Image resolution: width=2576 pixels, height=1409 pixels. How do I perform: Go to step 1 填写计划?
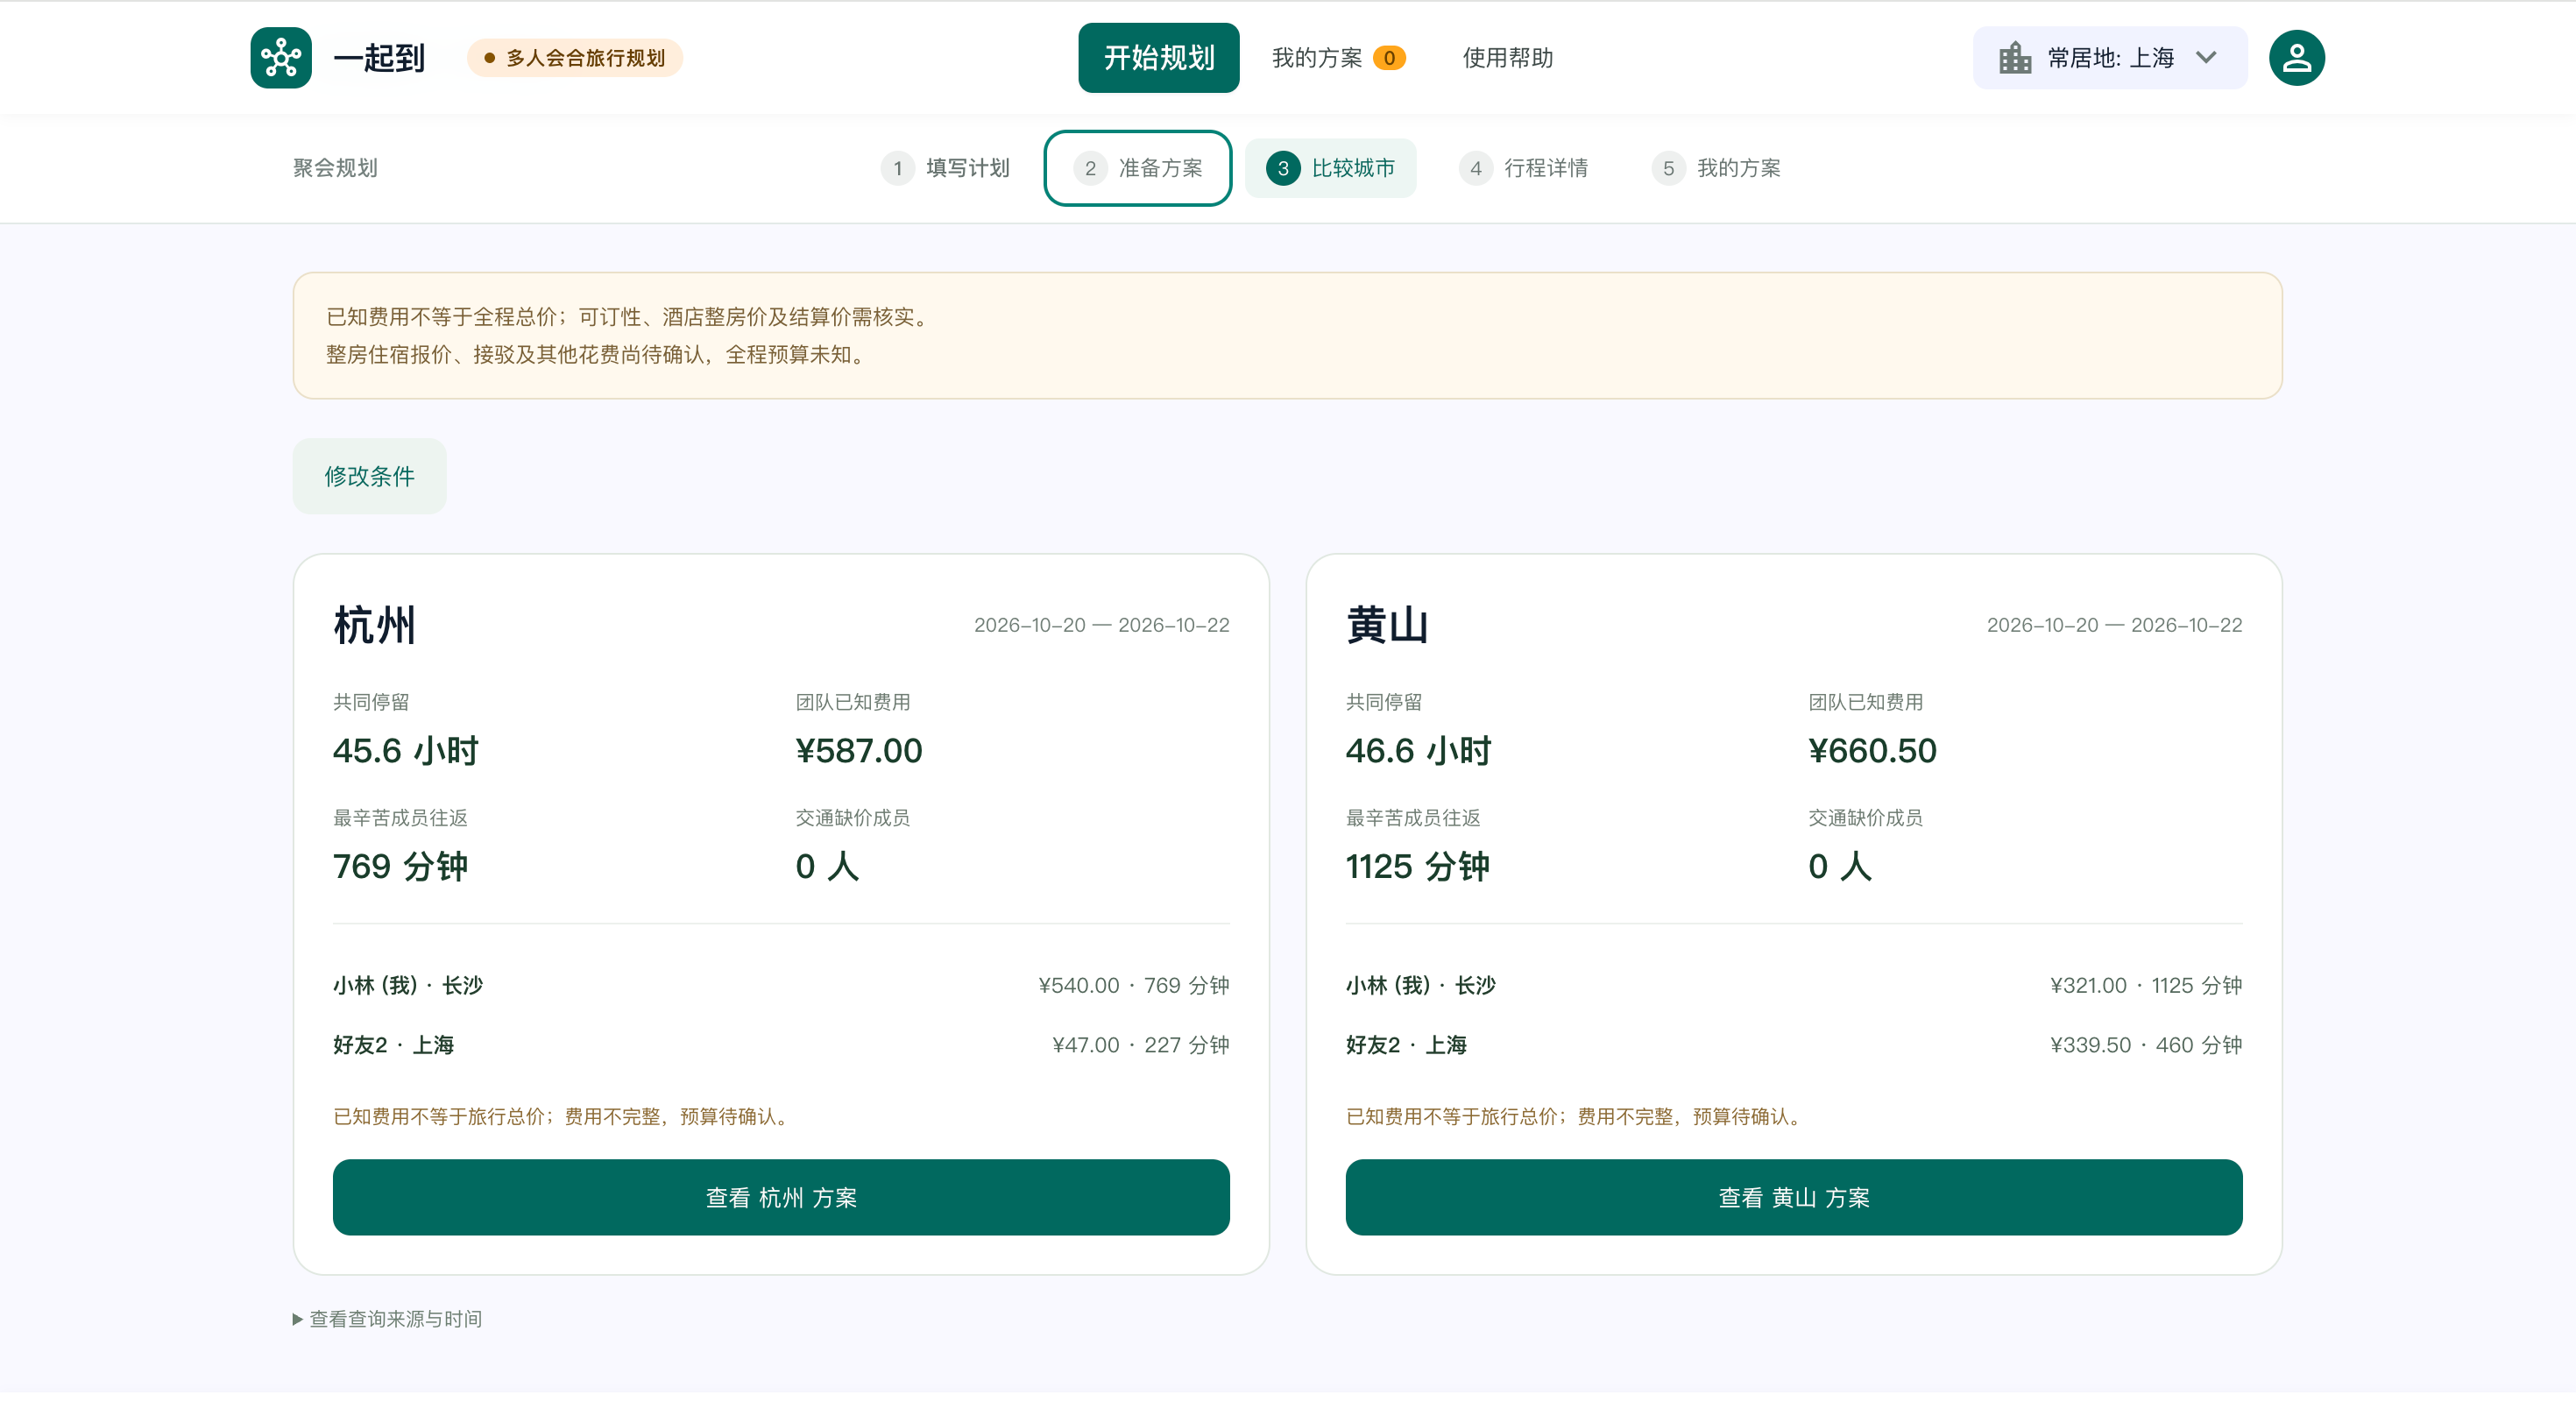[x=945, y=168]
